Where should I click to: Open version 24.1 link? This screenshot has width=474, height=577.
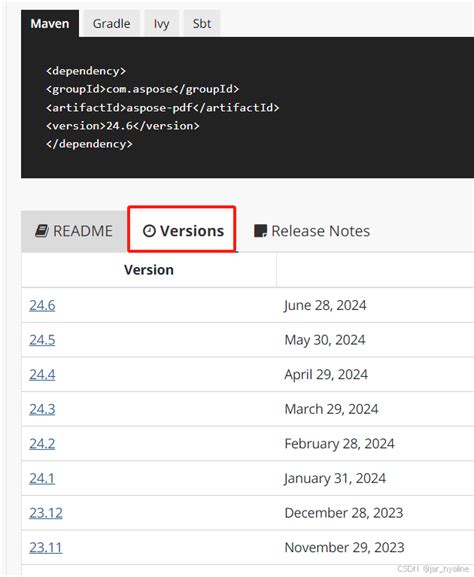(42, 478)
